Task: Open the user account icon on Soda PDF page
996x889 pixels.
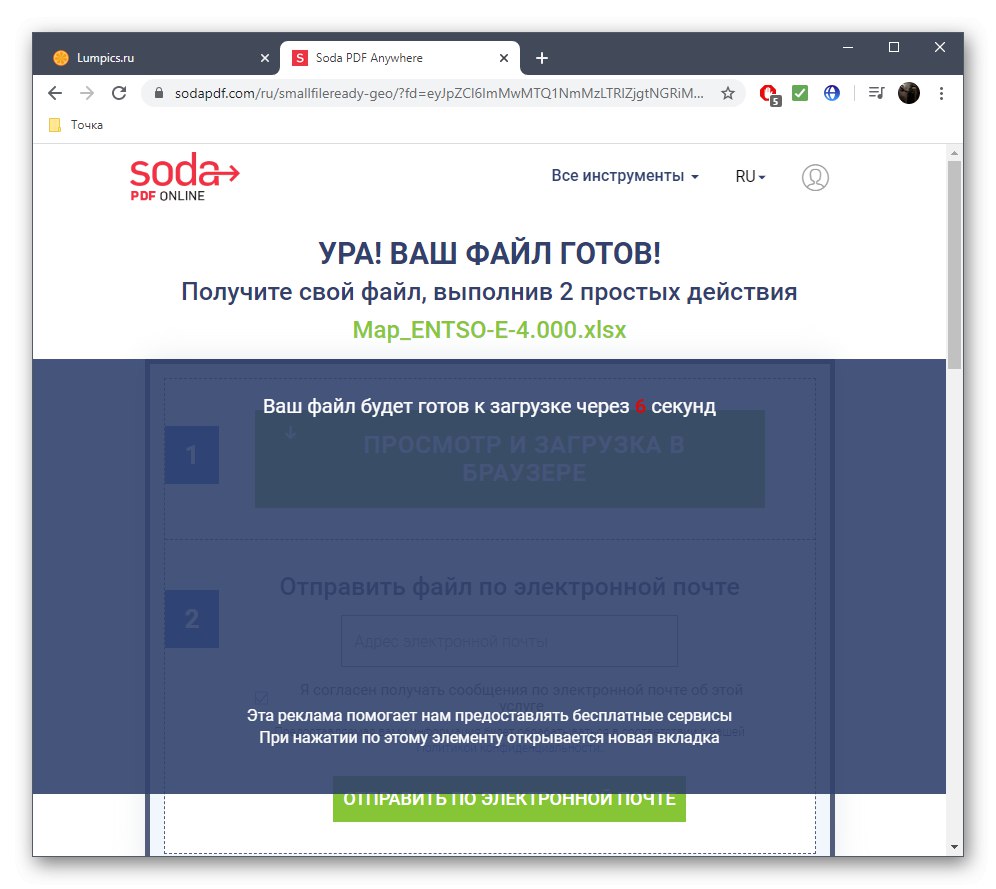Action: tap(815, 177)
